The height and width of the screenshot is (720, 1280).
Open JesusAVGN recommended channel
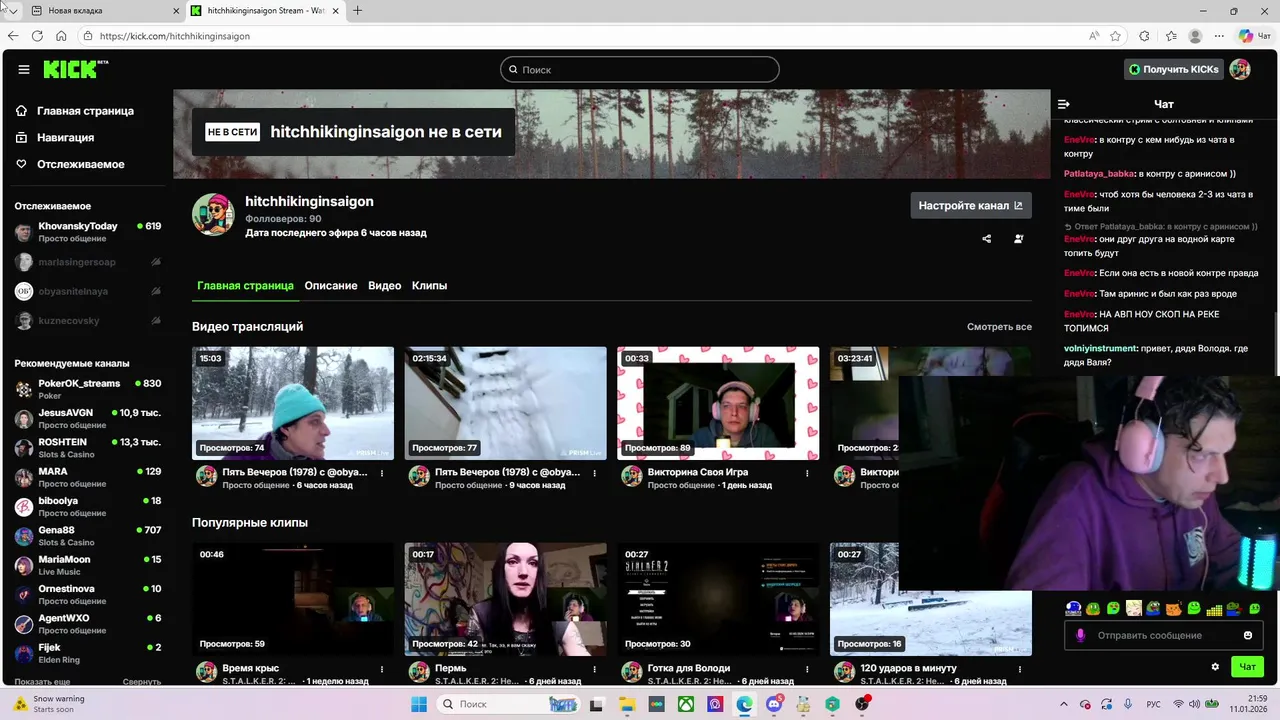click(x=88, y=418)
